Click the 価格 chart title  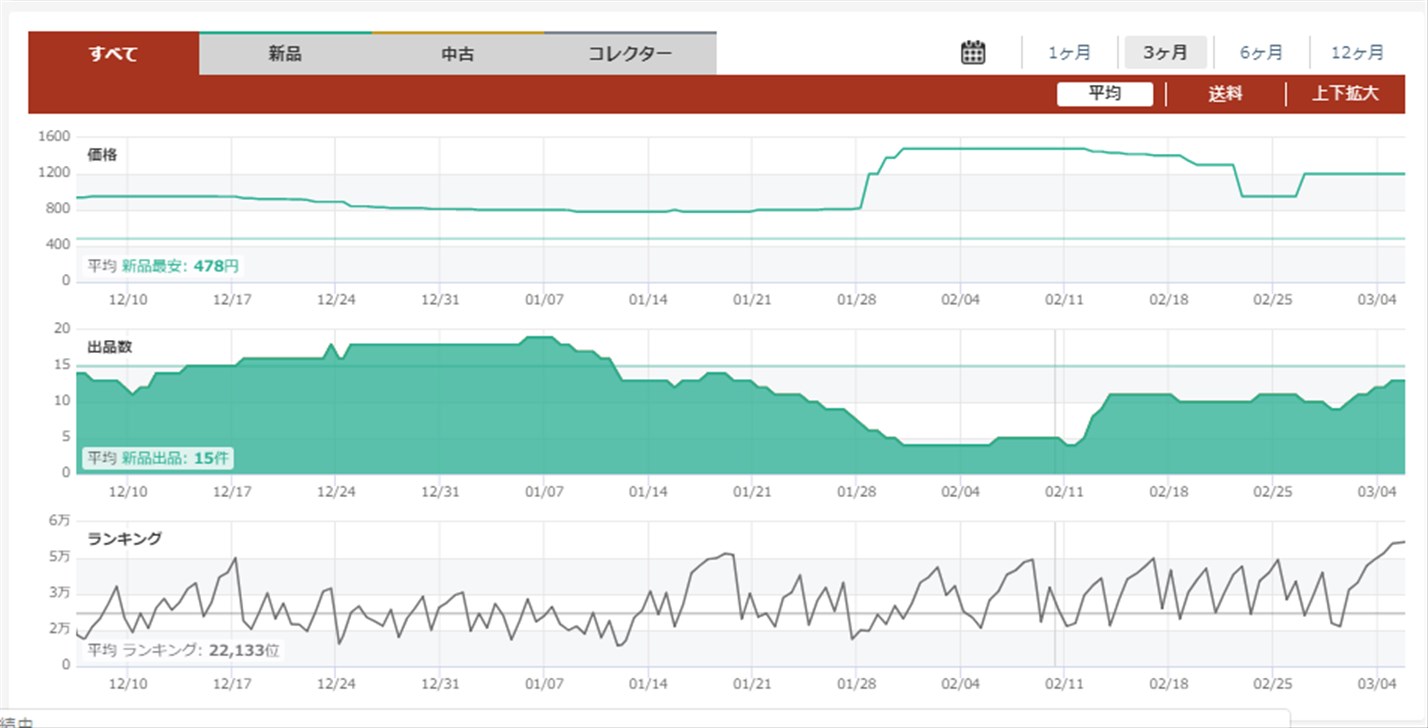(102, 155)
